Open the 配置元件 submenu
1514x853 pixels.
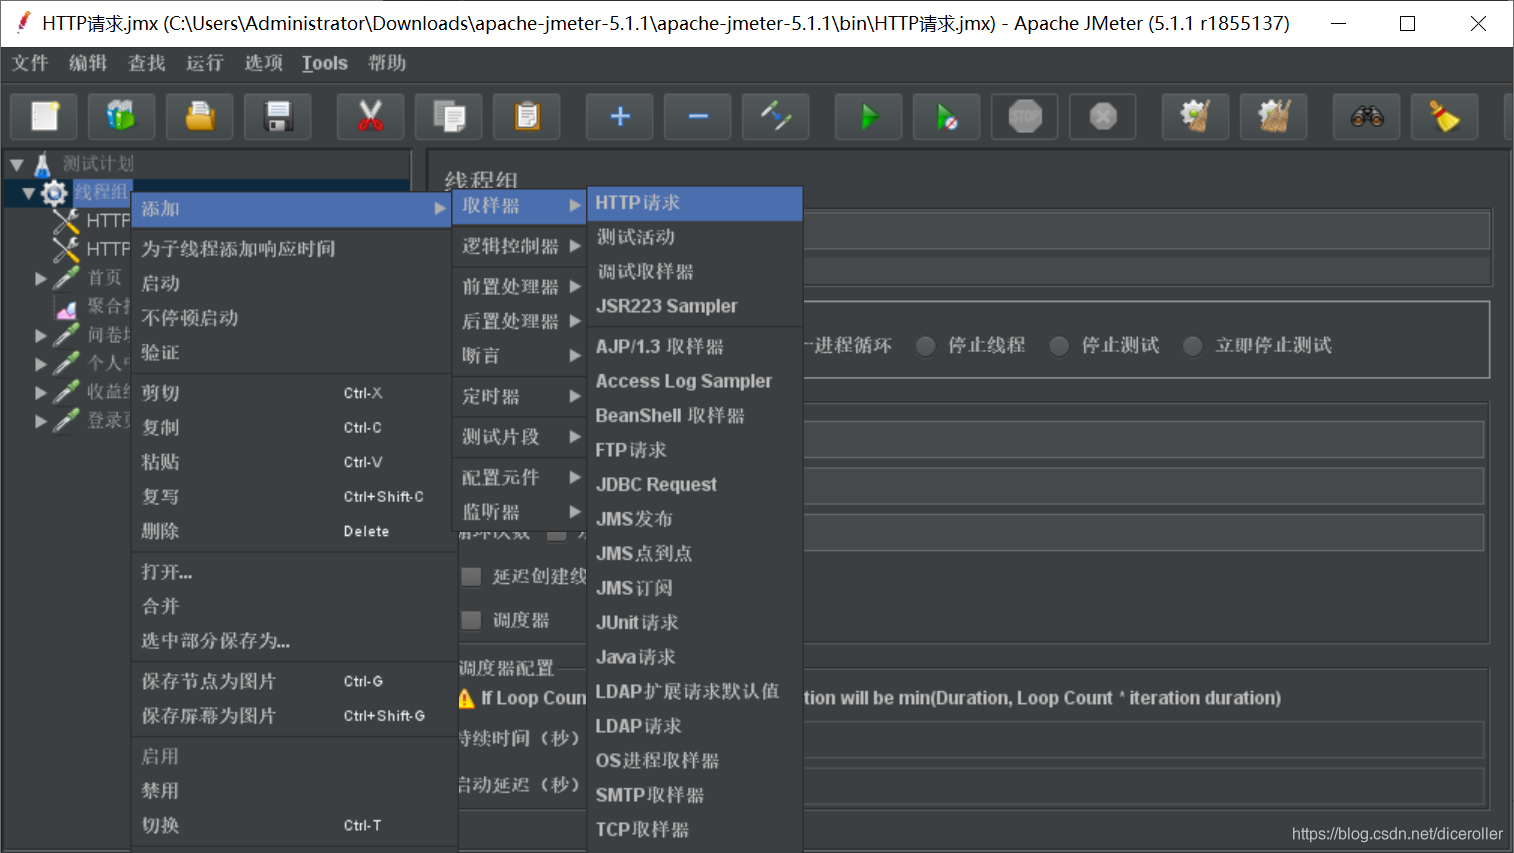click(x=520, y=478)
